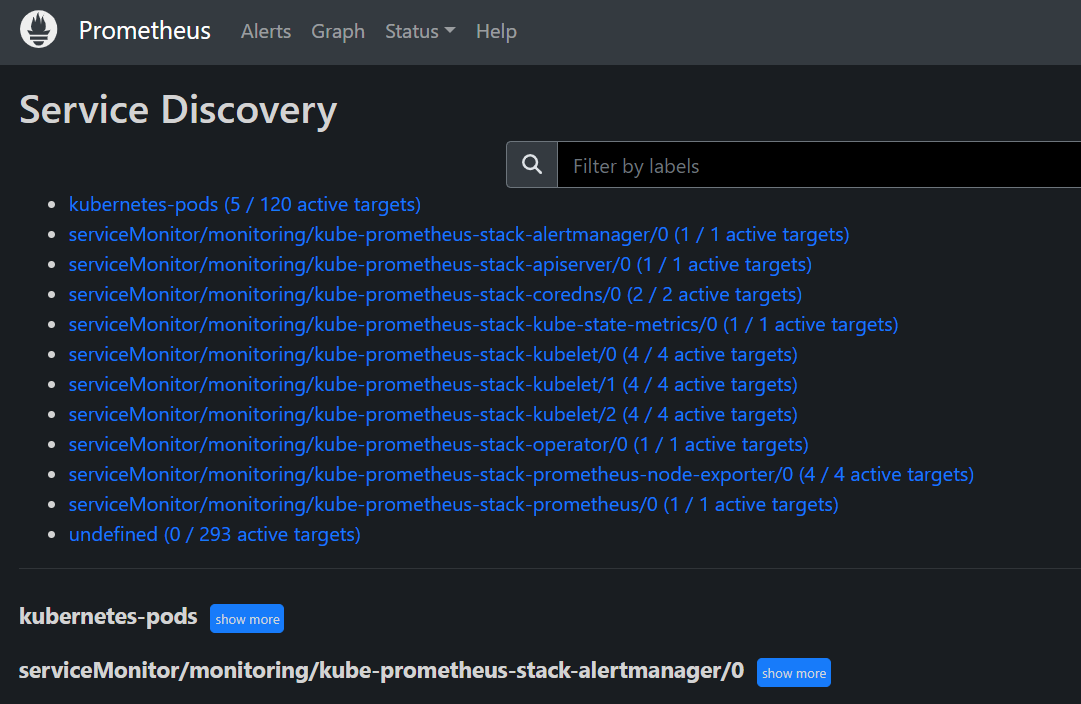Open the prometheus-node-exporter/0 serviceMonitor link

click(x=521, y=474)
